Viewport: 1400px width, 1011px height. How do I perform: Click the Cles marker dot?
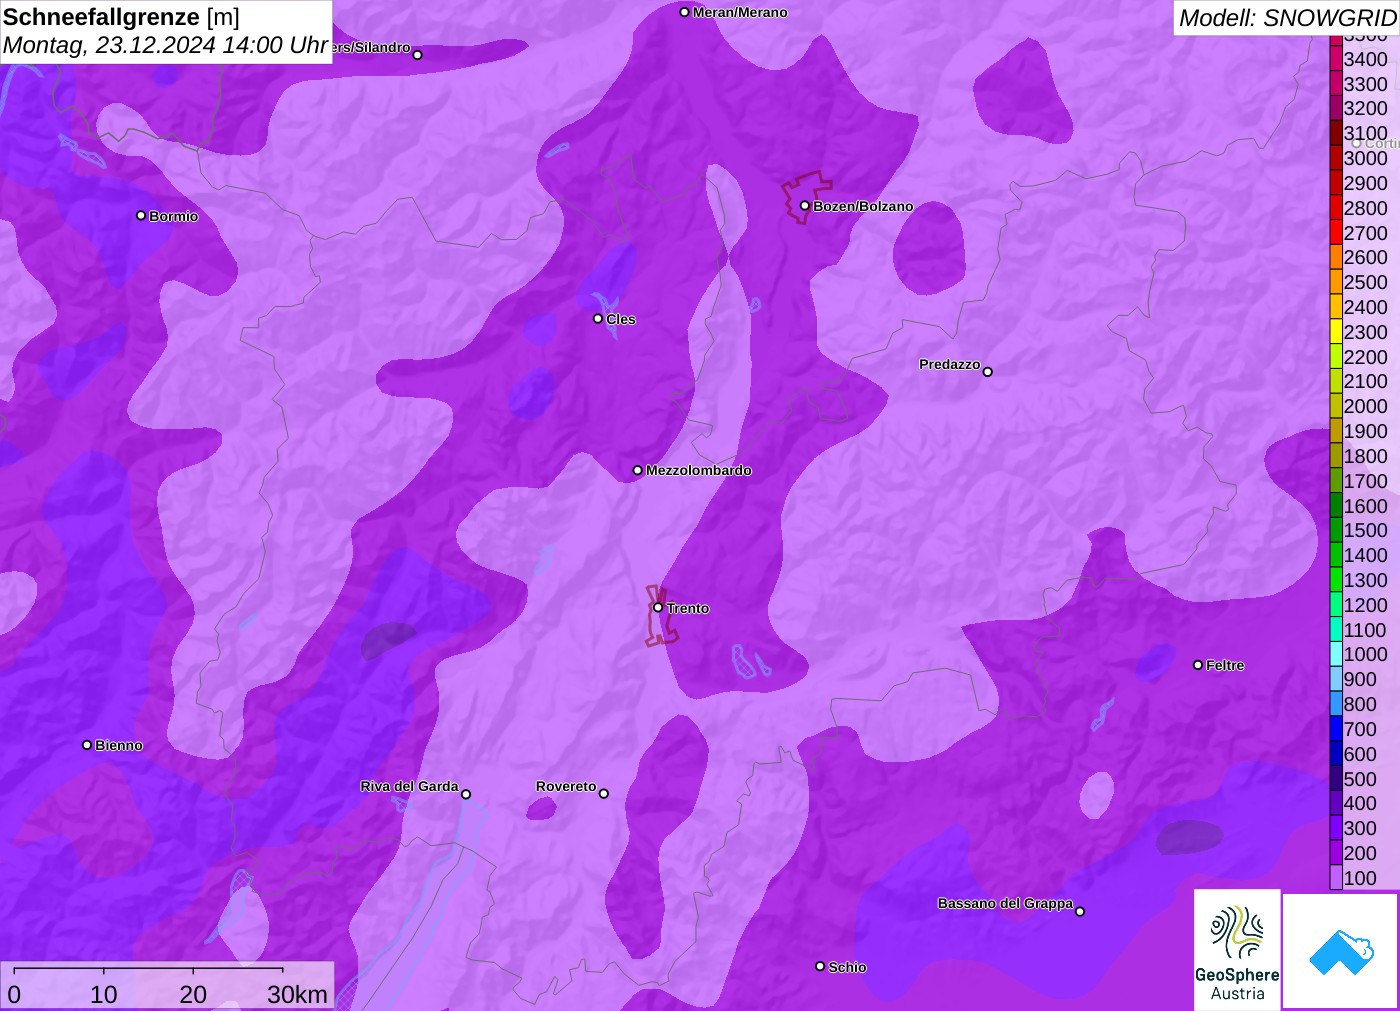click(x=598, y=319)
